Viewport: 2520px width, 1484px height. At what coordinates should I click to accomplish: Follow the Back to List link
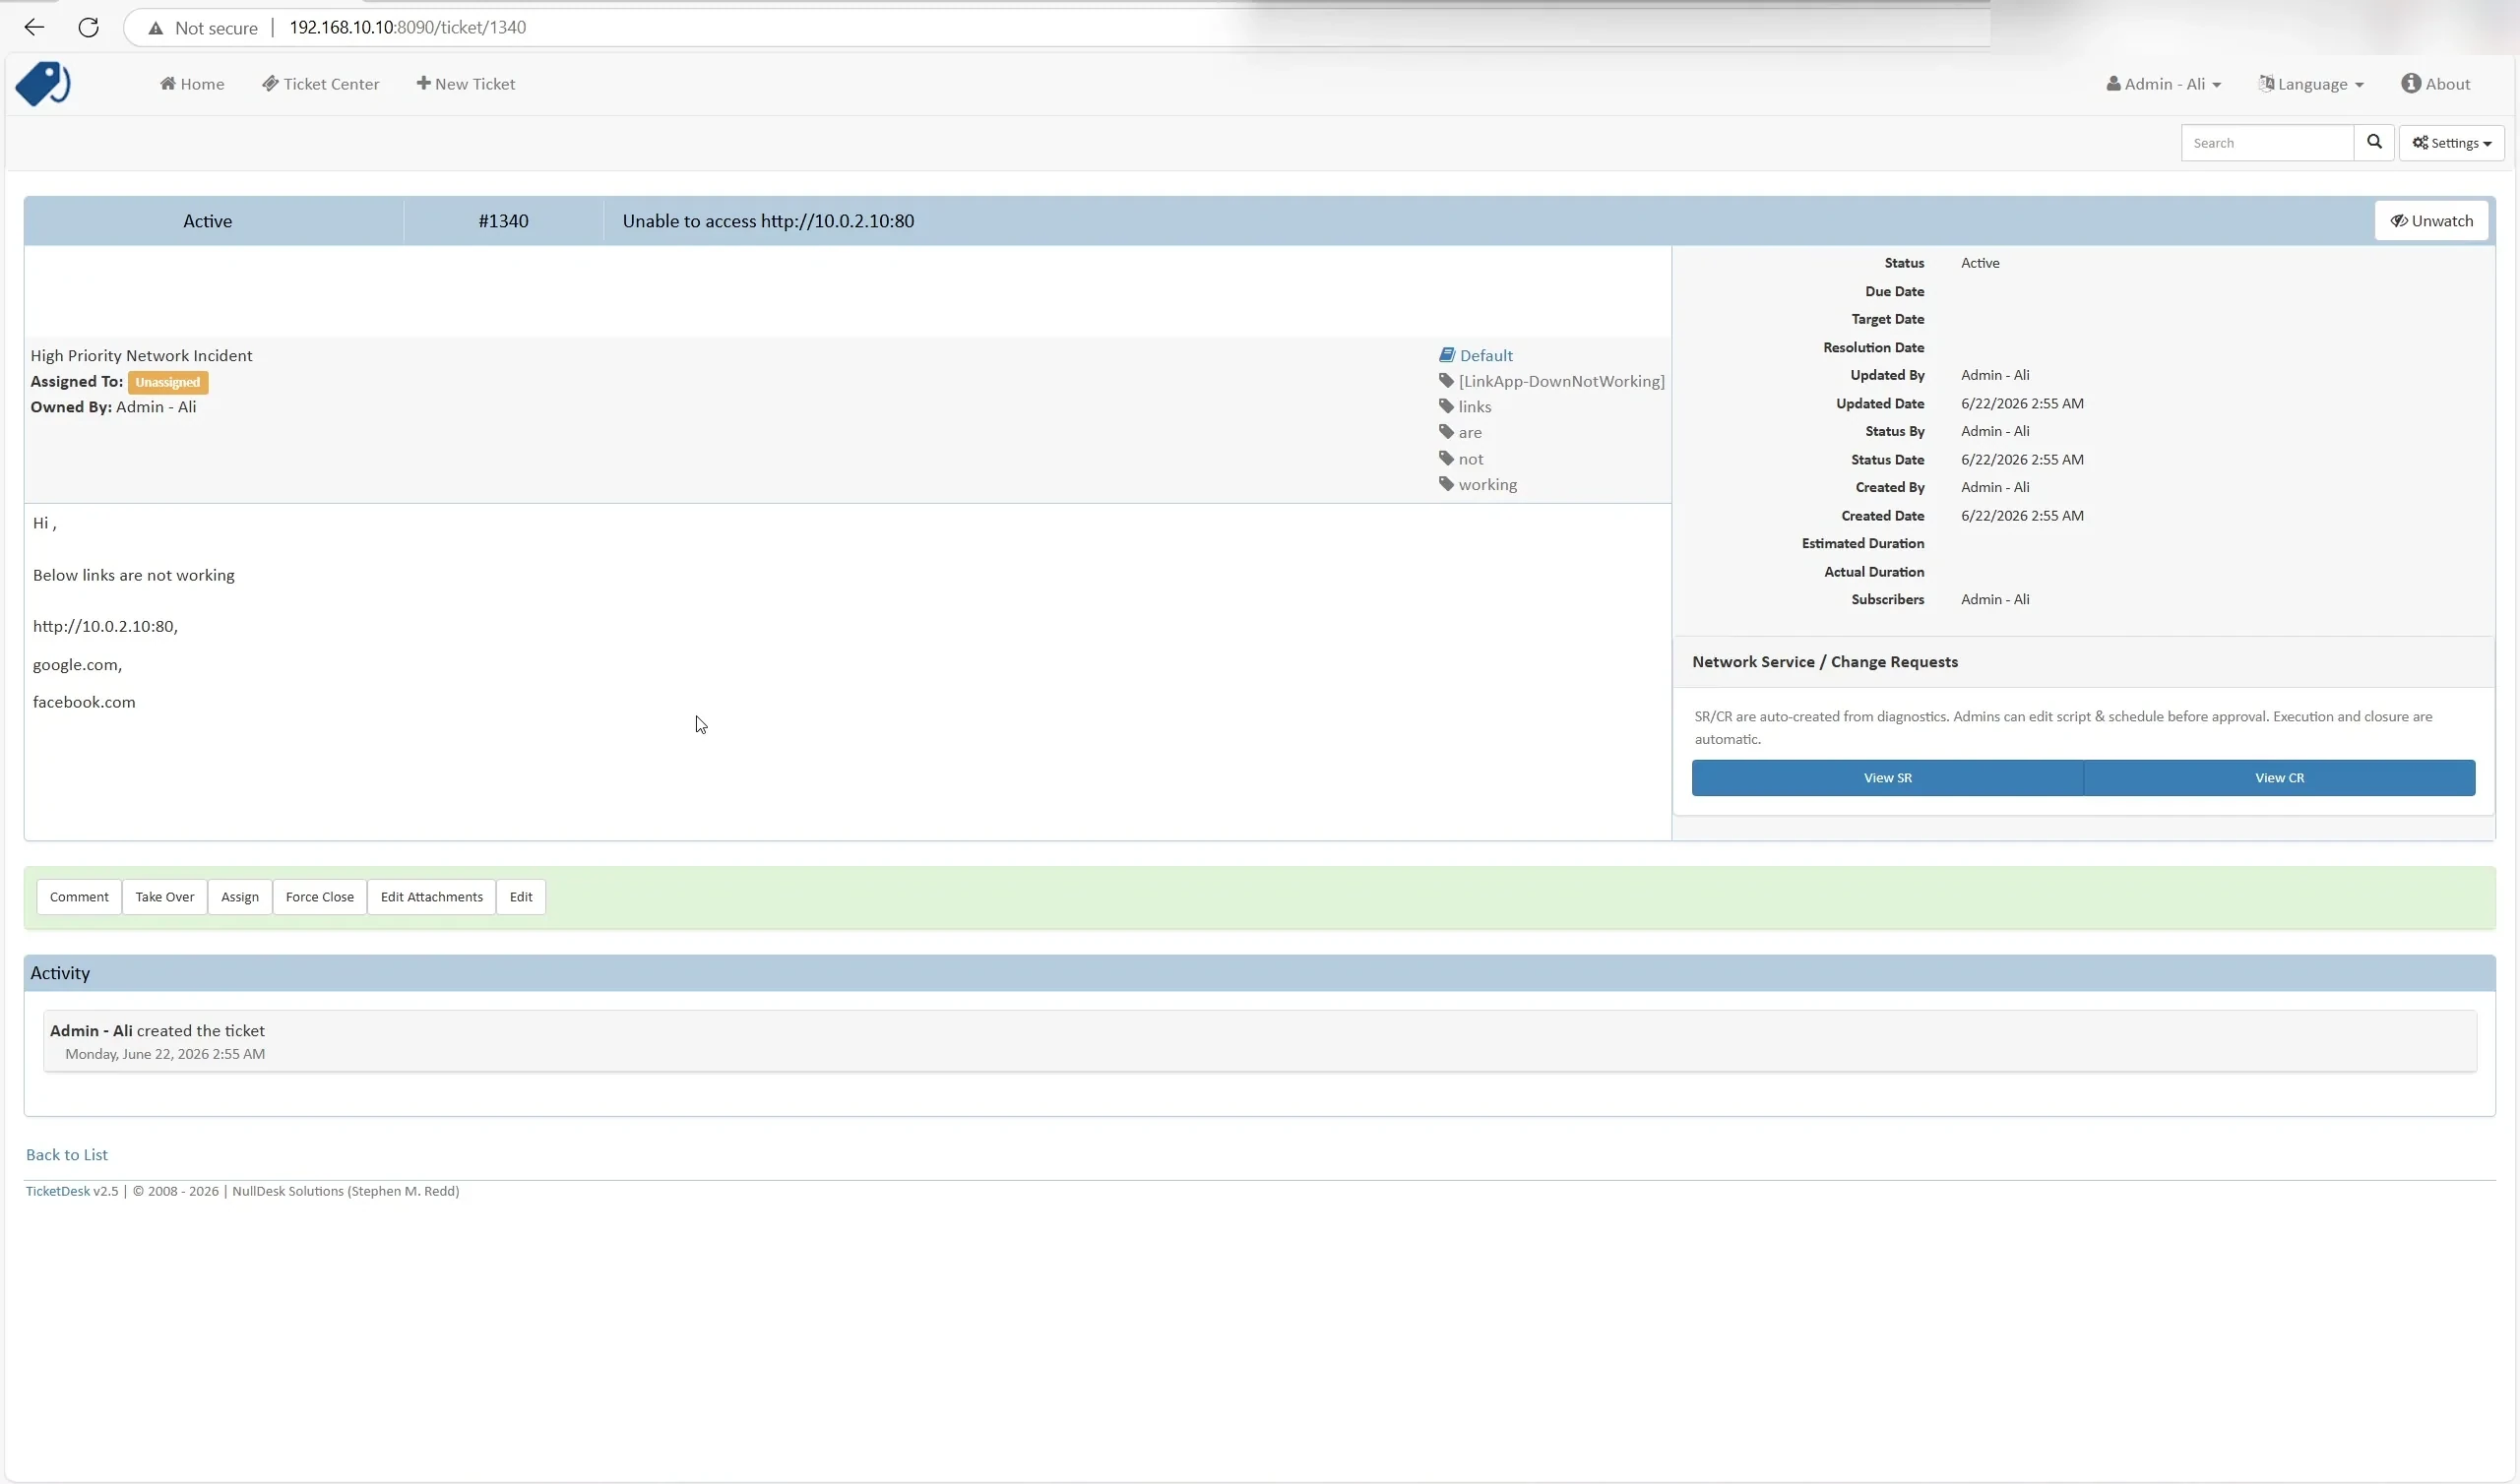(x=67, y=1155)
